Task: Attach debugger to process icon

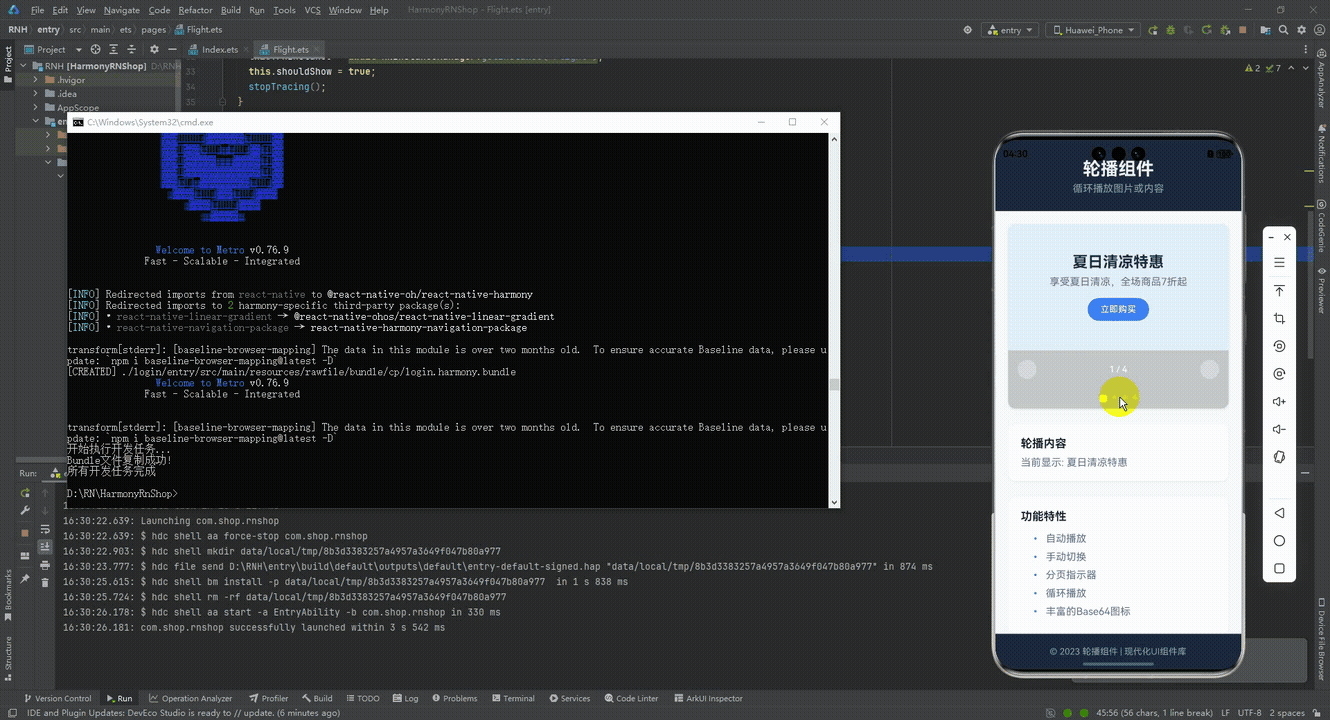Action: tap(1223, 30)
